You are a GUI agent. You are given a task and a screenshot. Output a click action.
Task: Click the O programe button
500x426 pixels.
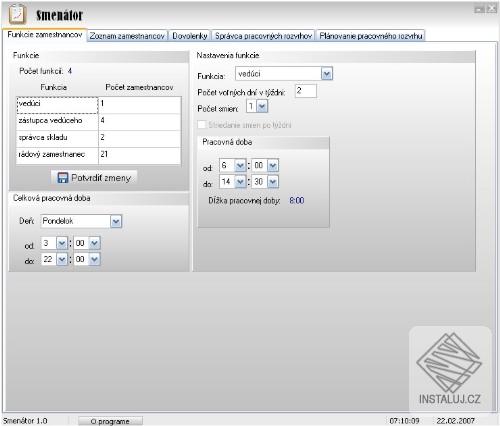click(110, 421)
